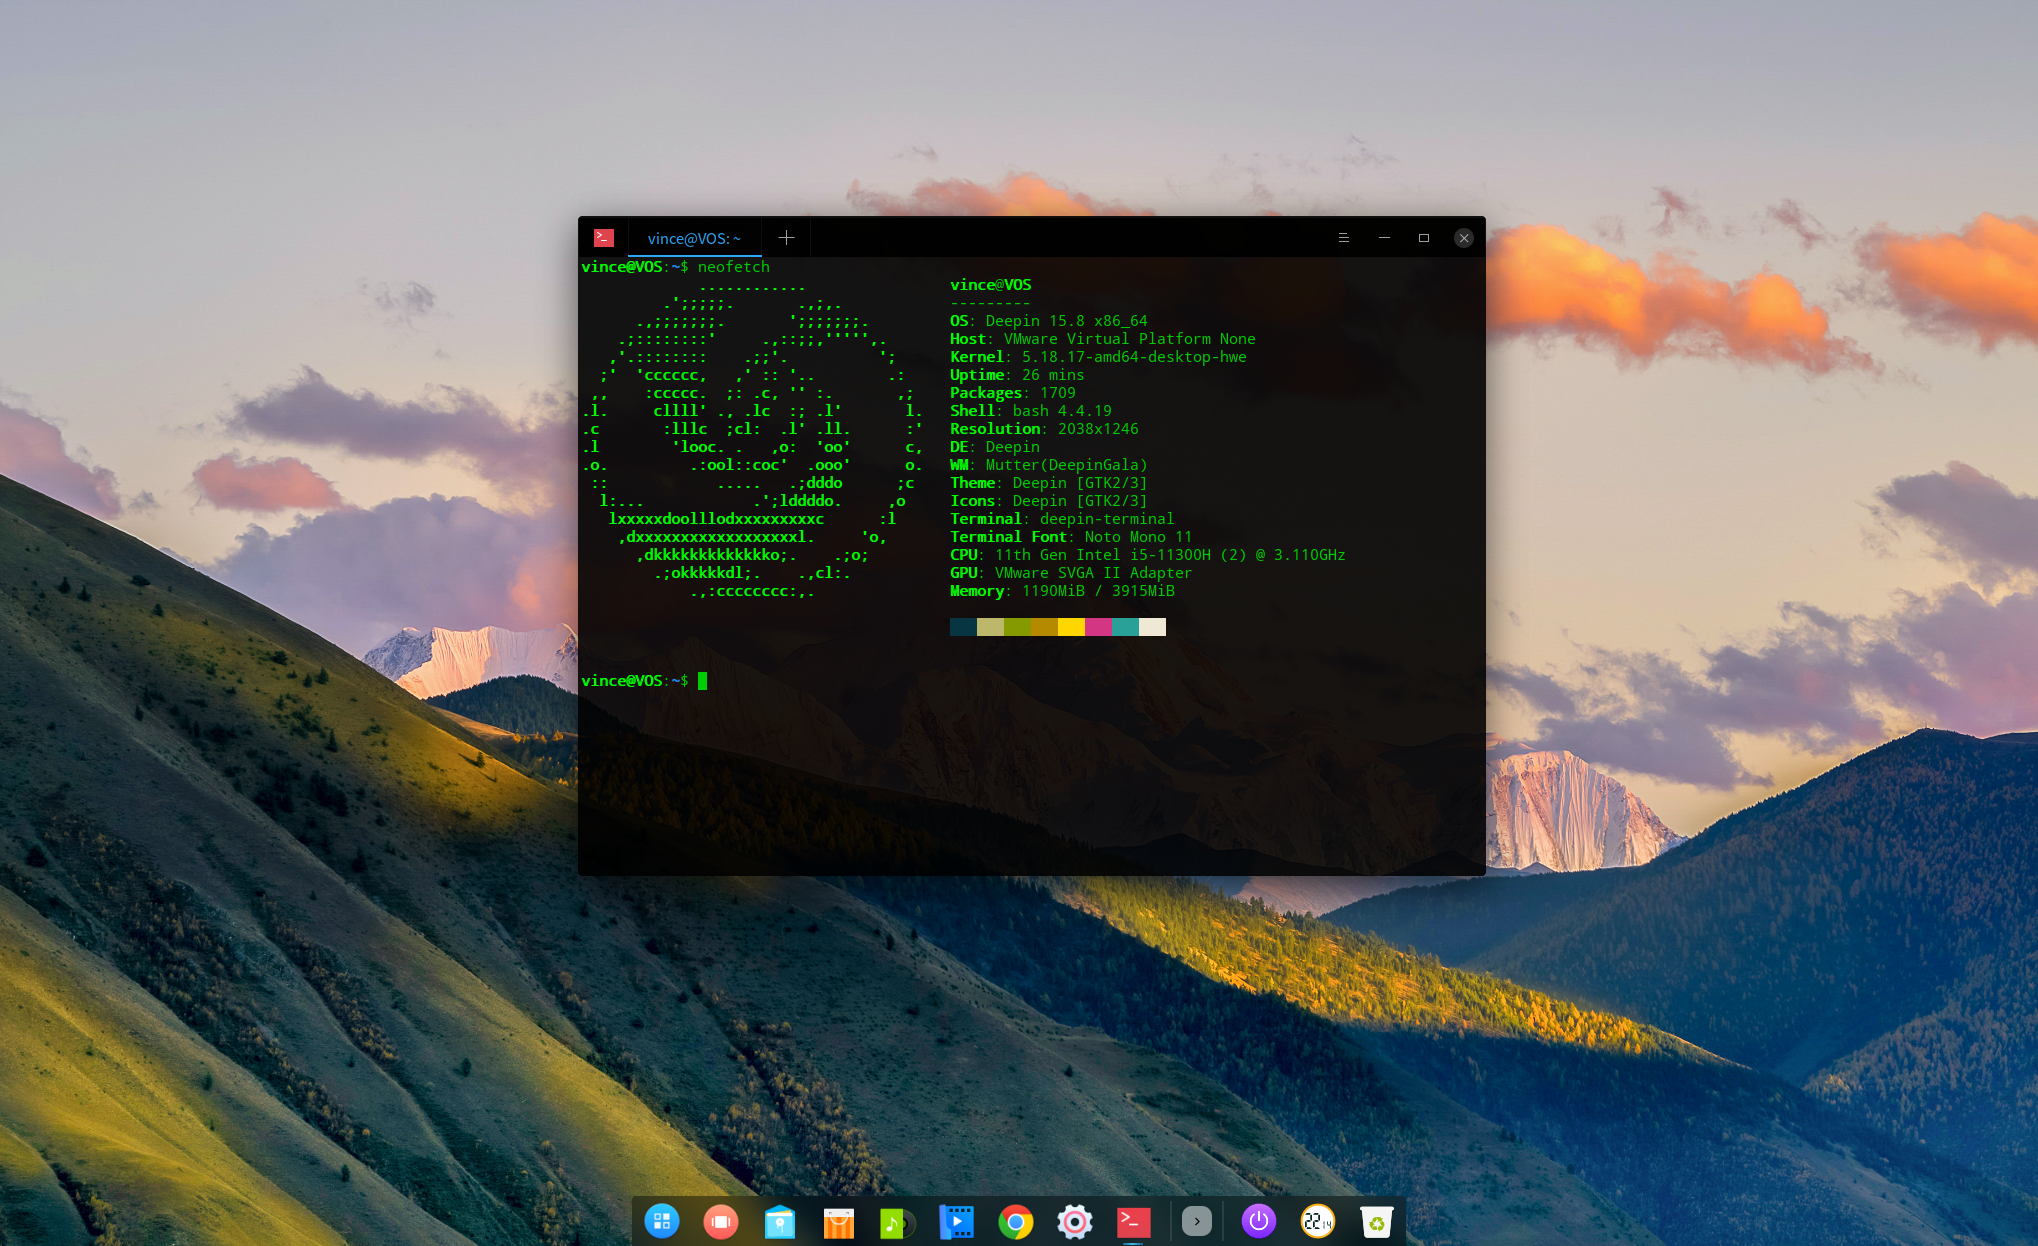Maximize the terminal window
The image size is (2038, 1246).
pos(1423,238)
